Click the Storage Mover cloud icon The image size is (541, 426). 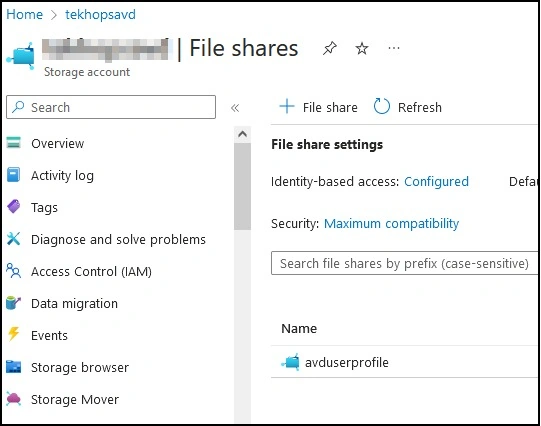click(14, 399)
